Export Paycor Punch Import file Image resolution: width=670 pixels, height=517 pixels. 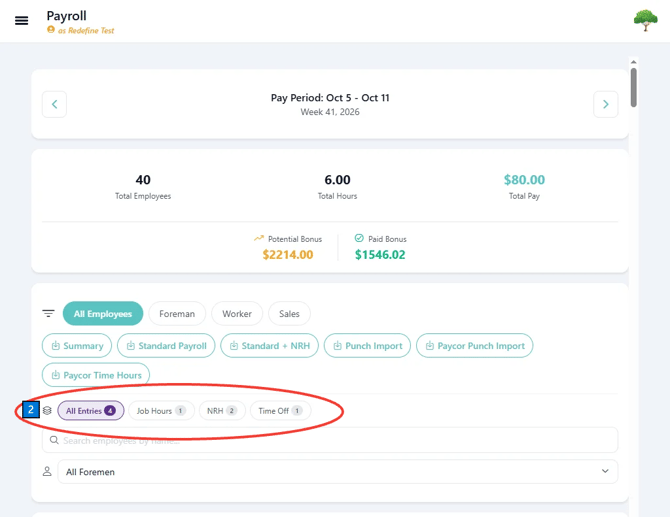tap(475, 346)
